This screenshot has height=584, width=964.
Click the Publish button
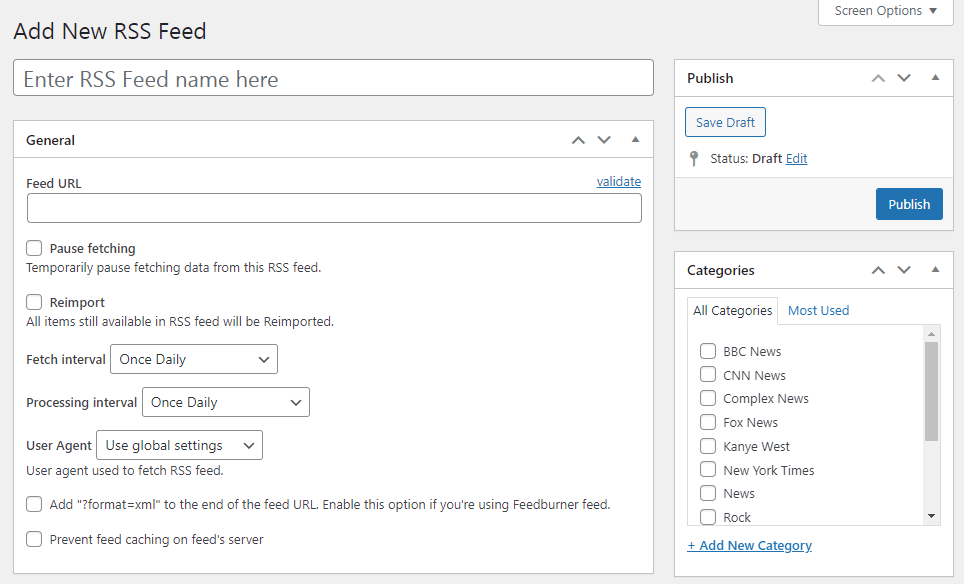click(x=909, y=204)
